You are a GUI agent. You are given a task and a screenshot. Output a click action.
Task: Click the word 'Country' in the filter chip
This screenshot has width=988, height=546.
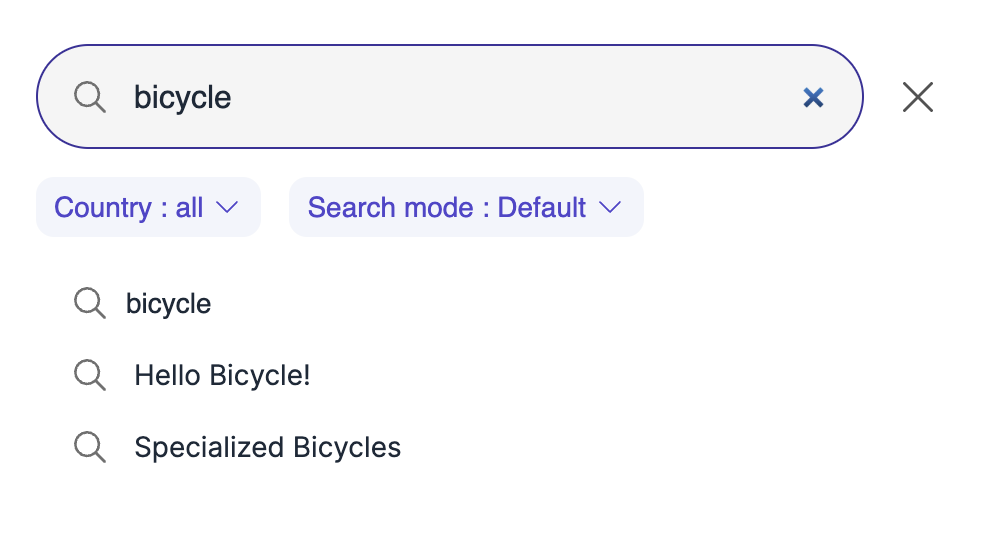103,207
